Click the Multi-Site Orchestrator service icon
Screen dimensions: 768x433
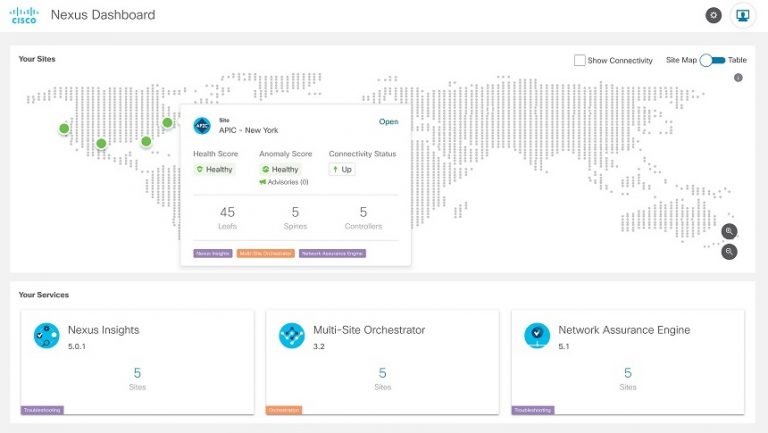[x=292, y=336]
